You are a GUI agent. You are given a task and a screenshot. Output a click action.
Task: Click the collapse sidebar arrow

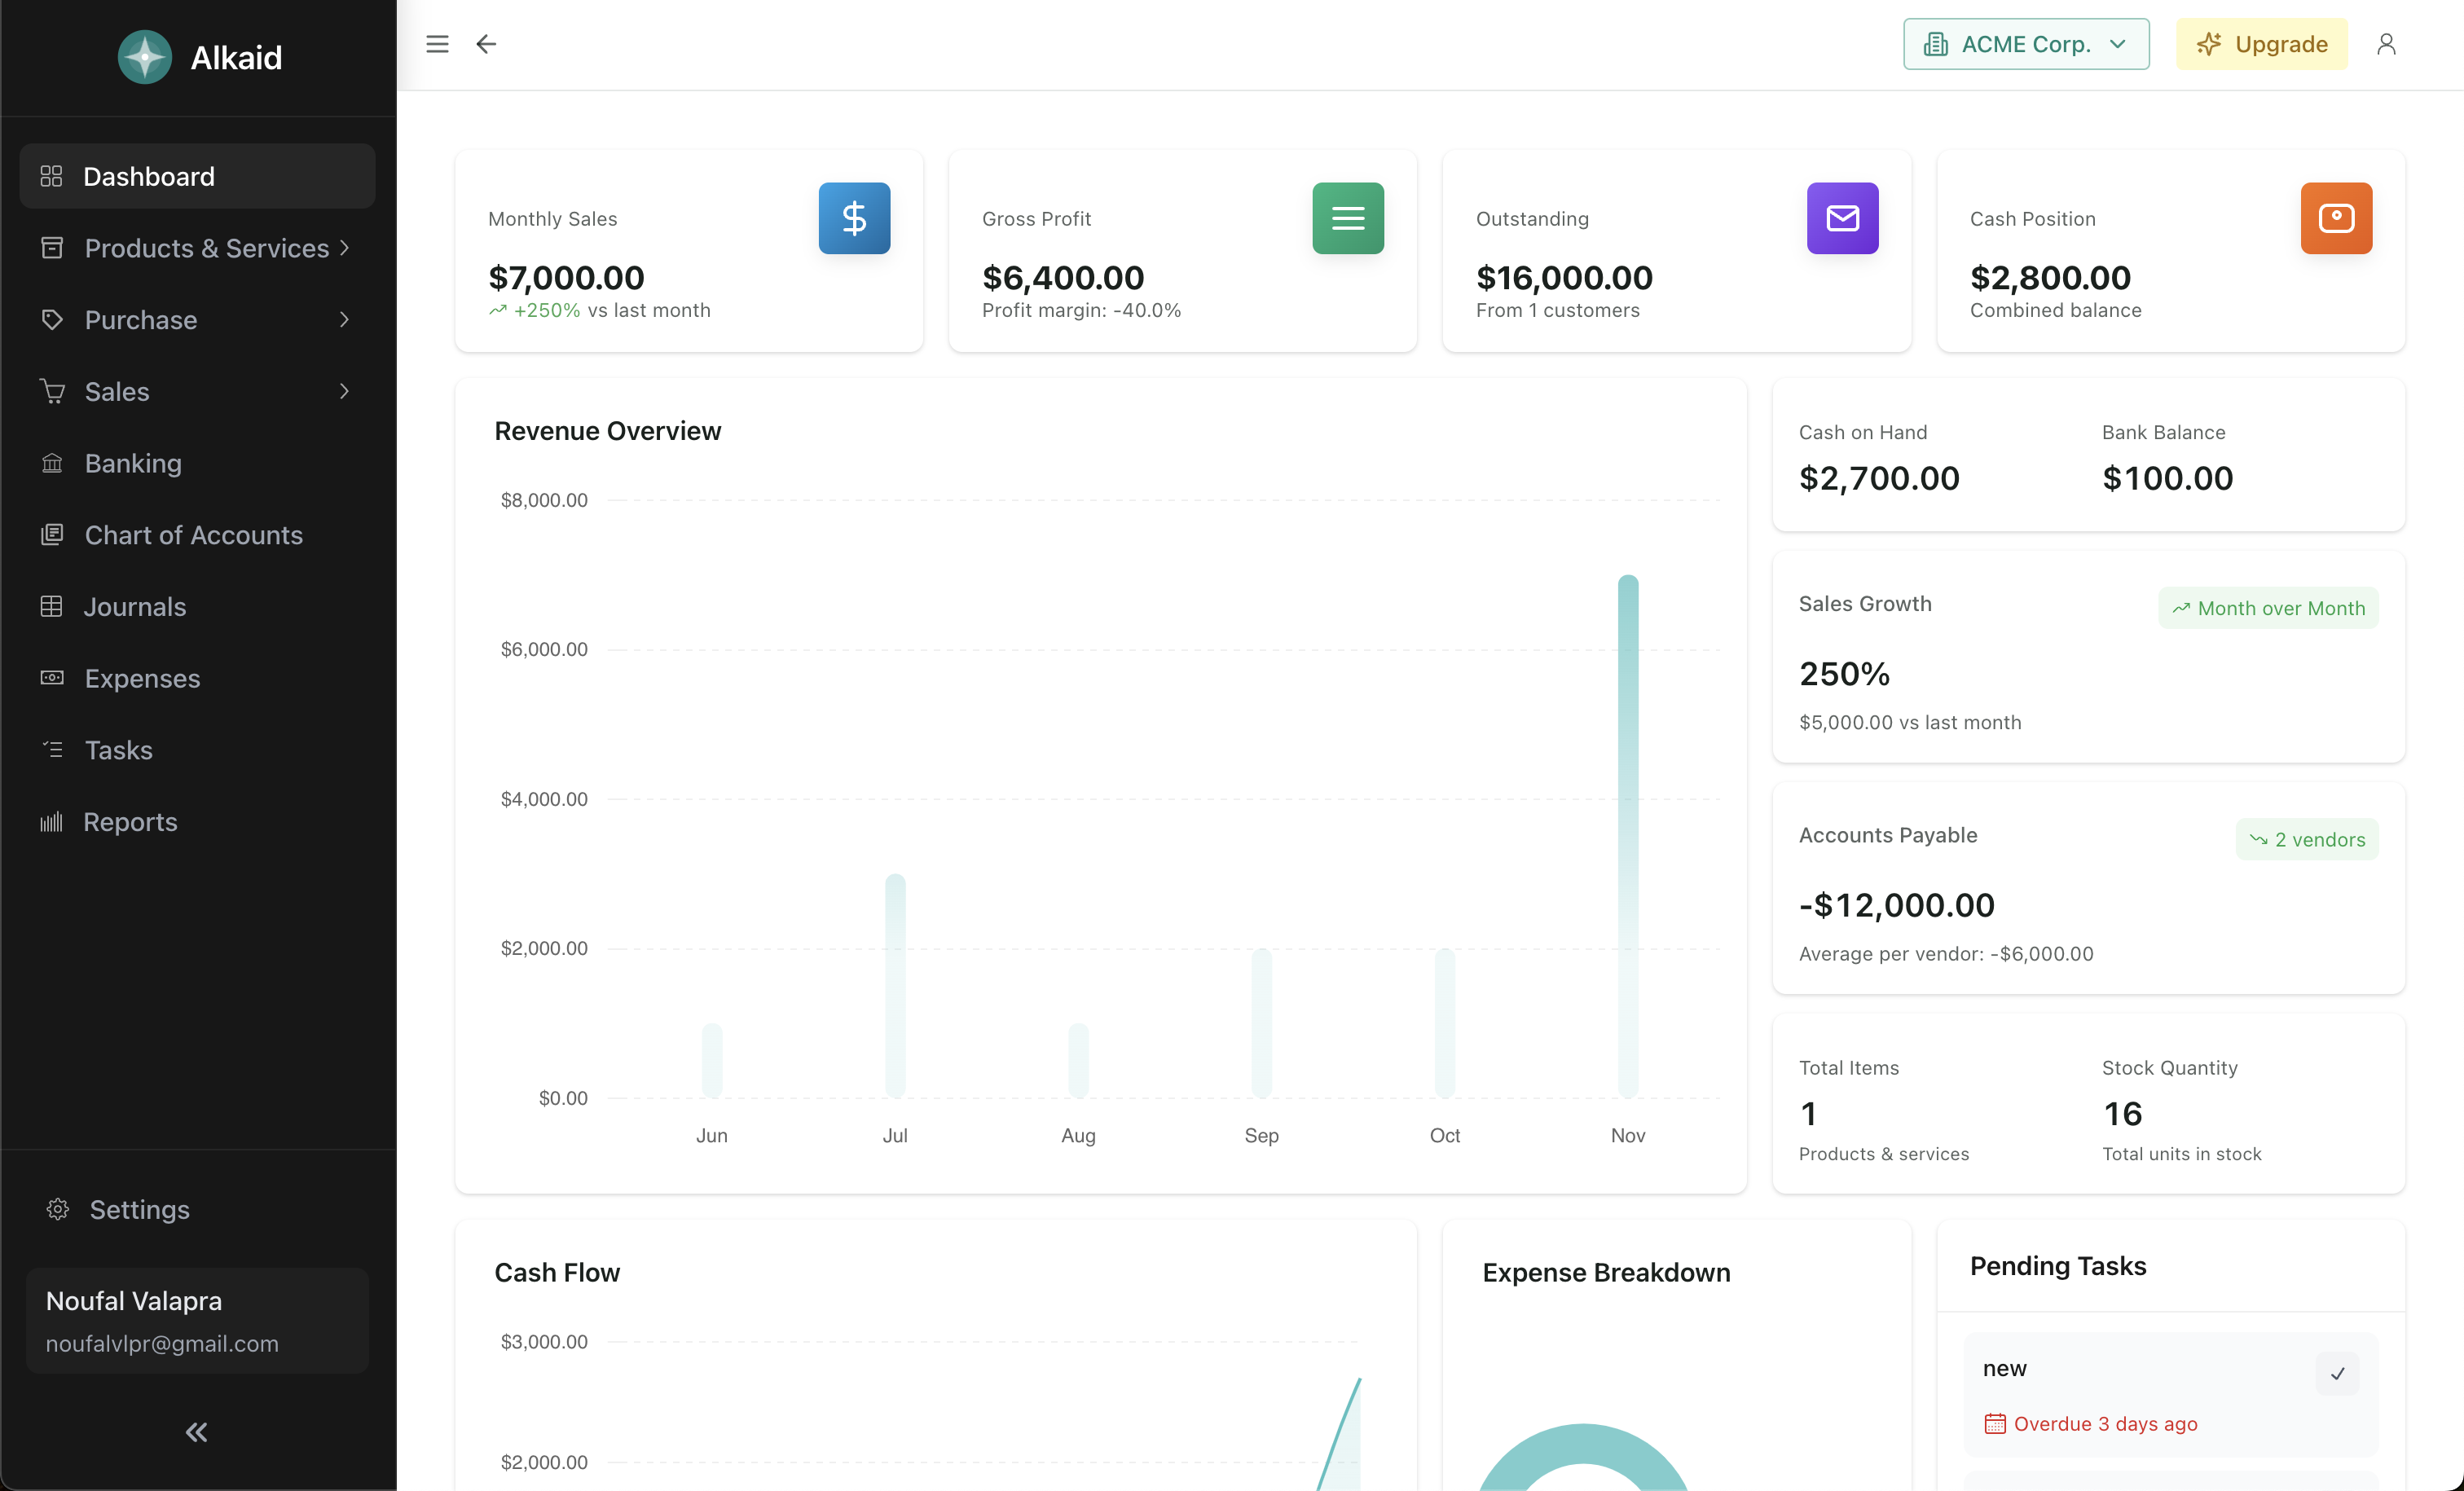[x=197, y=1433]
